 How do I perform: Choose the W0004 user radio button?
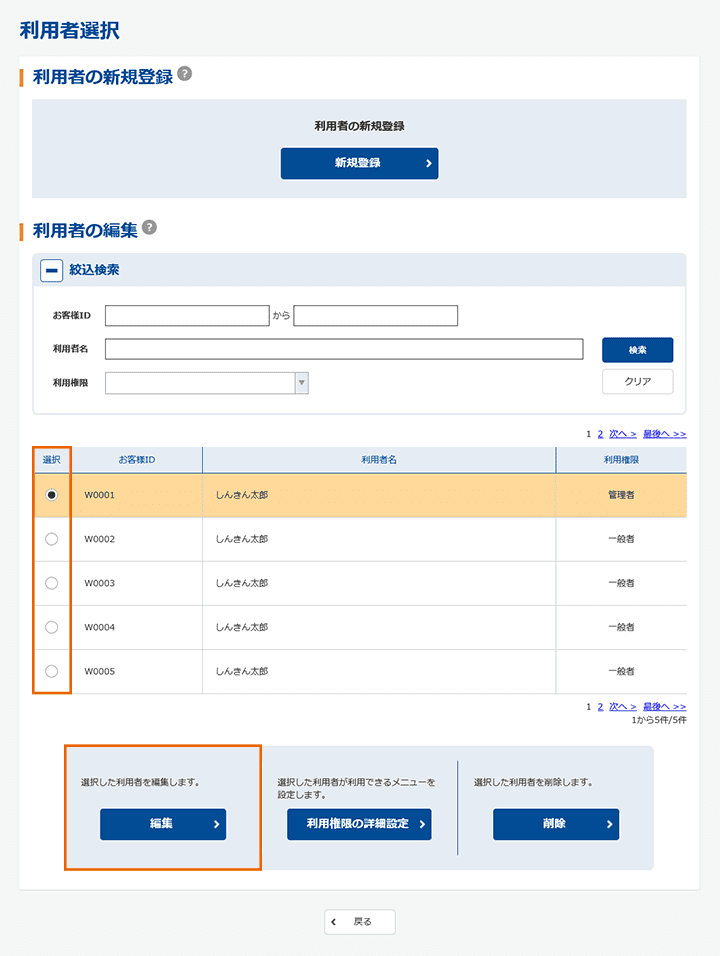tap(52, 627)
